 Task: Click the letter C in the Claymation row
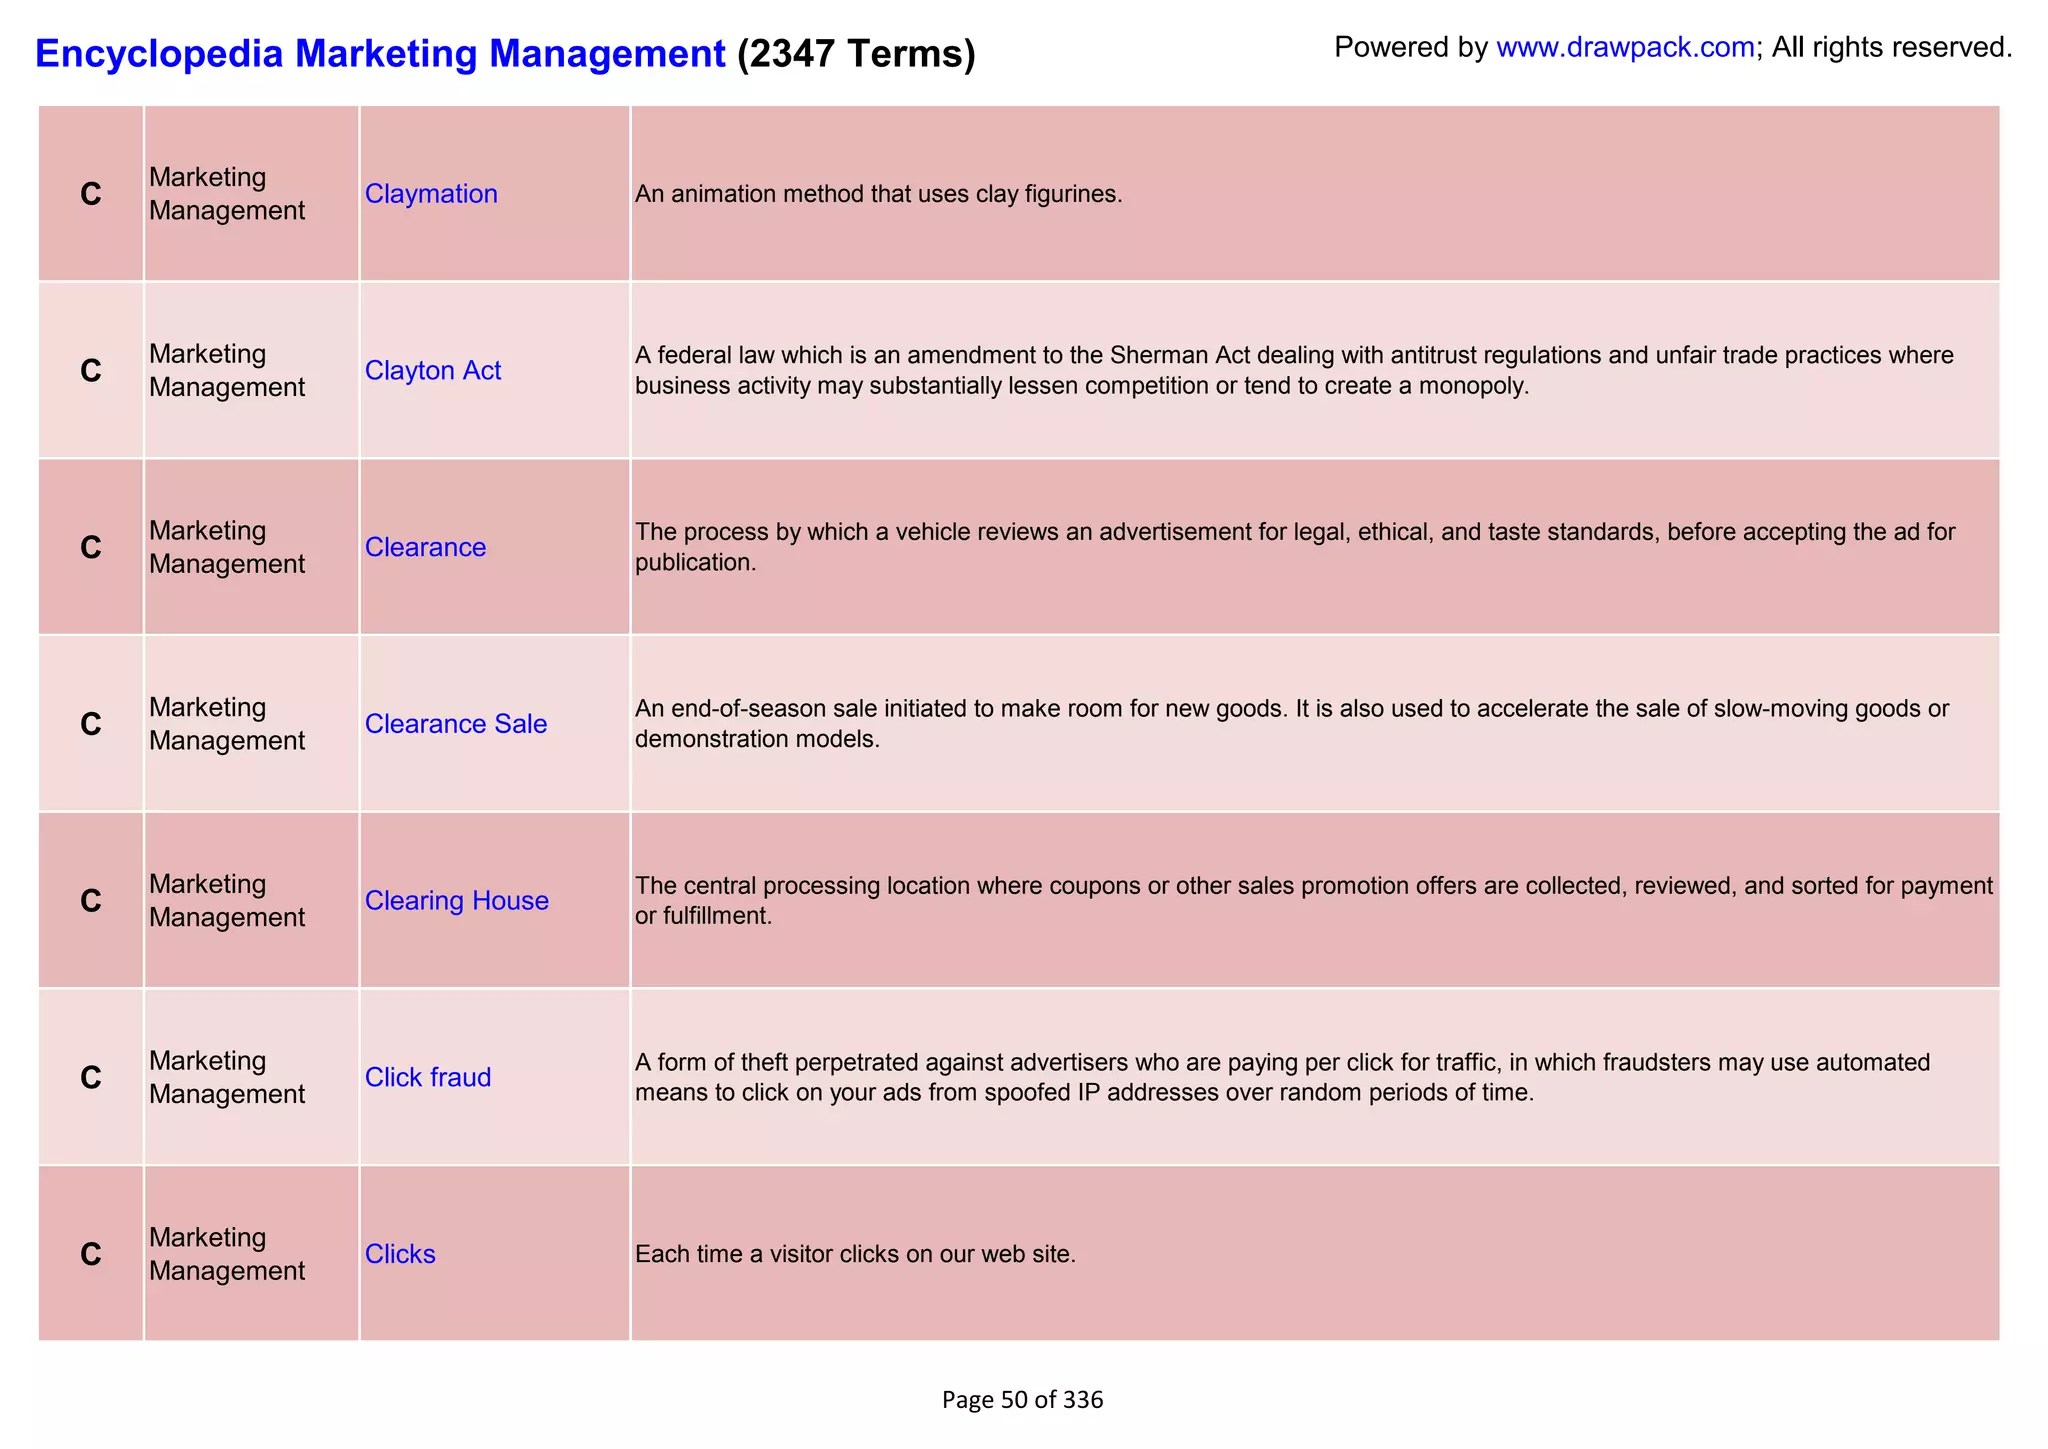tap(91, 194)
